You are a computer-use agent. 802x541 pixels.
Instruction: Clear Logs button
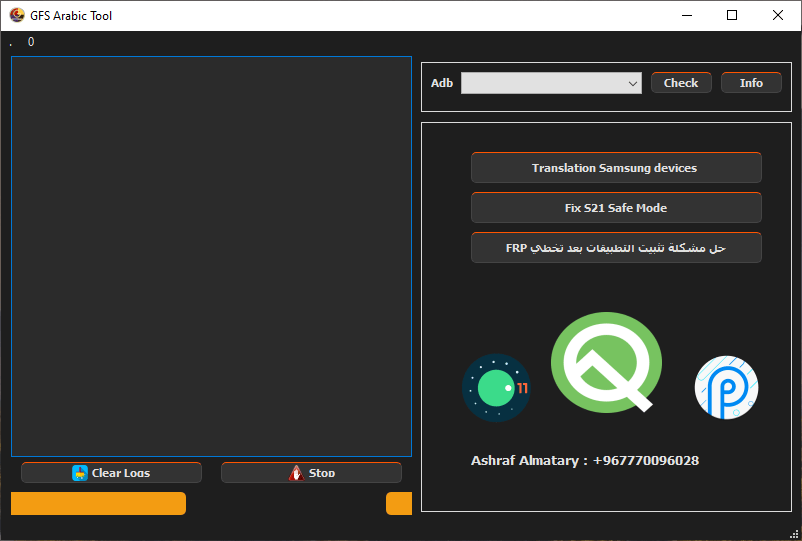tap(112, 472)
